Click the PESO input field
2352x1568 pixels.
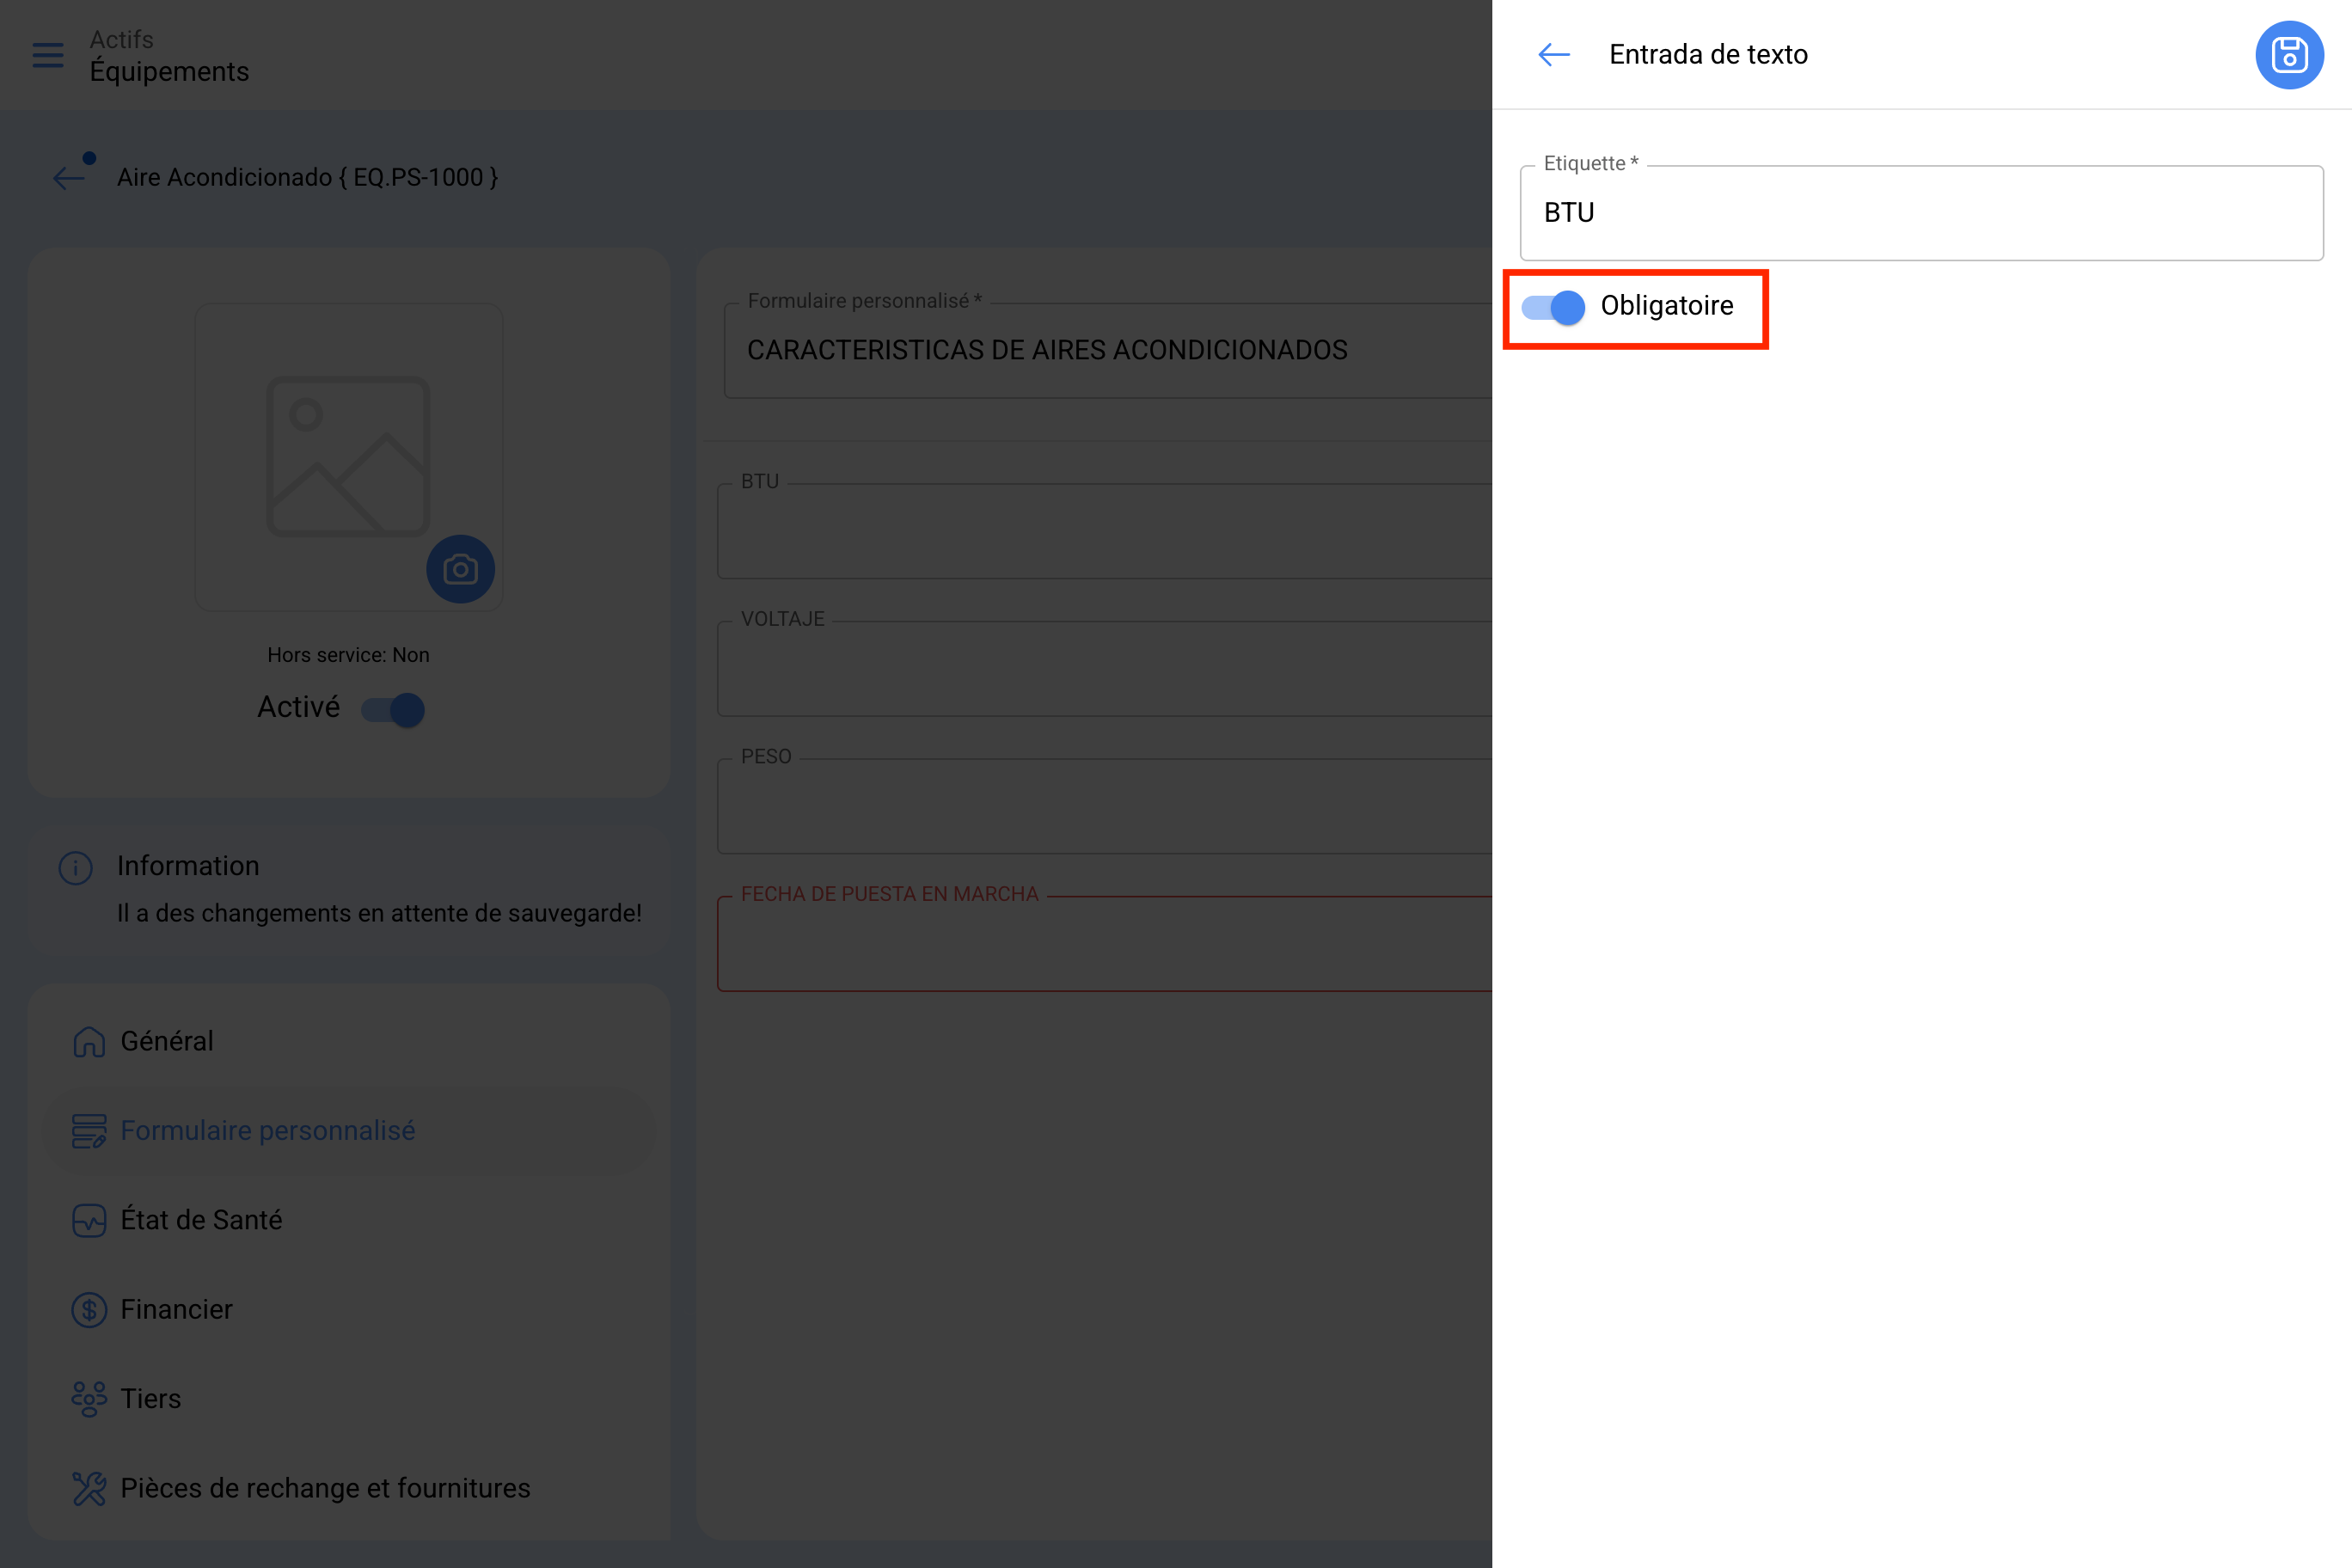1104,806
